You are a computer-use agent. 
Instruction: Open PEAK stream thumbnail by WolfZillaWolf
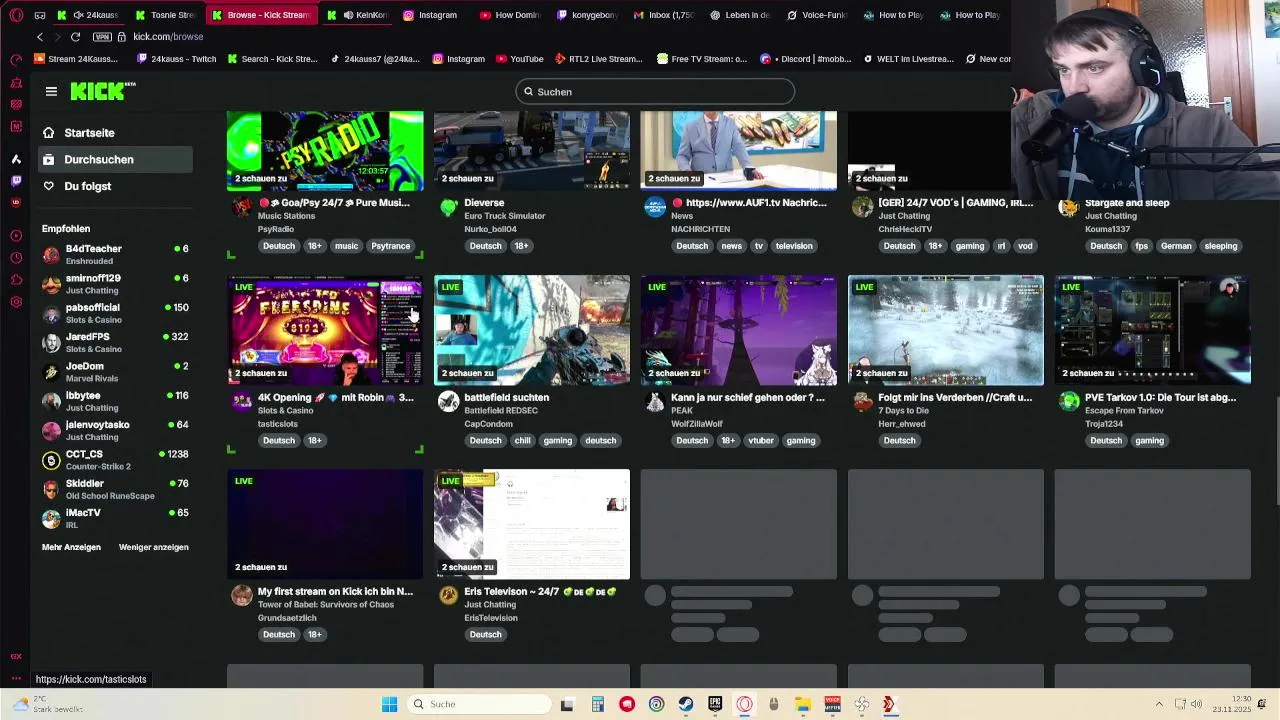coord(739,330)
